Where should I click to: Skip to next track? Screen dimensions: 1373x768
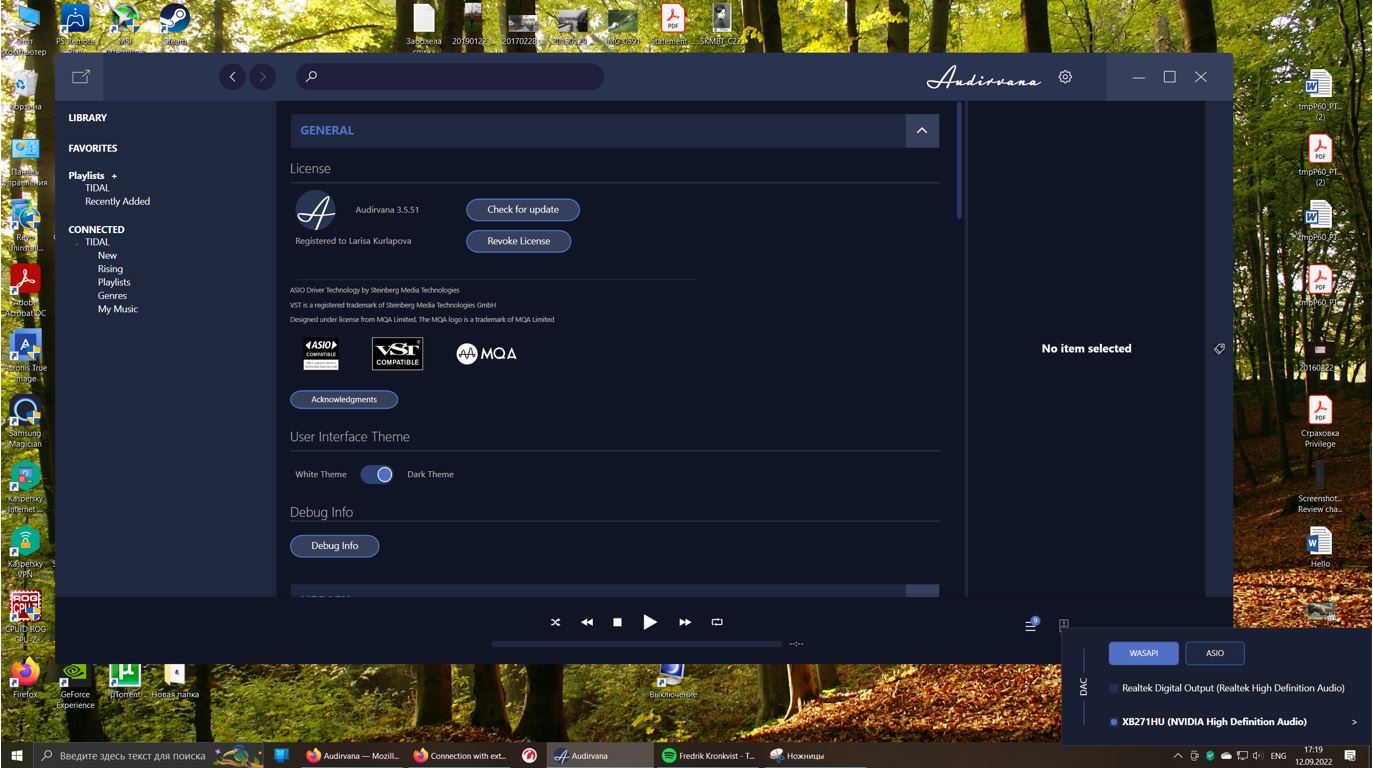click(685, 622)
